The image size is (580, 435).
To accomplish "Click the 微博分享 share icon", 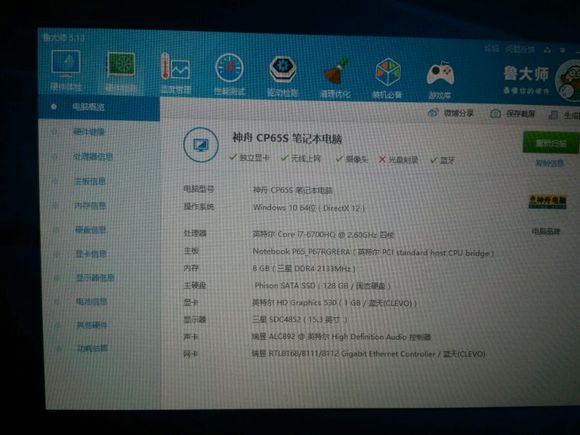I will pyautogui.click(x=432, y=113).
